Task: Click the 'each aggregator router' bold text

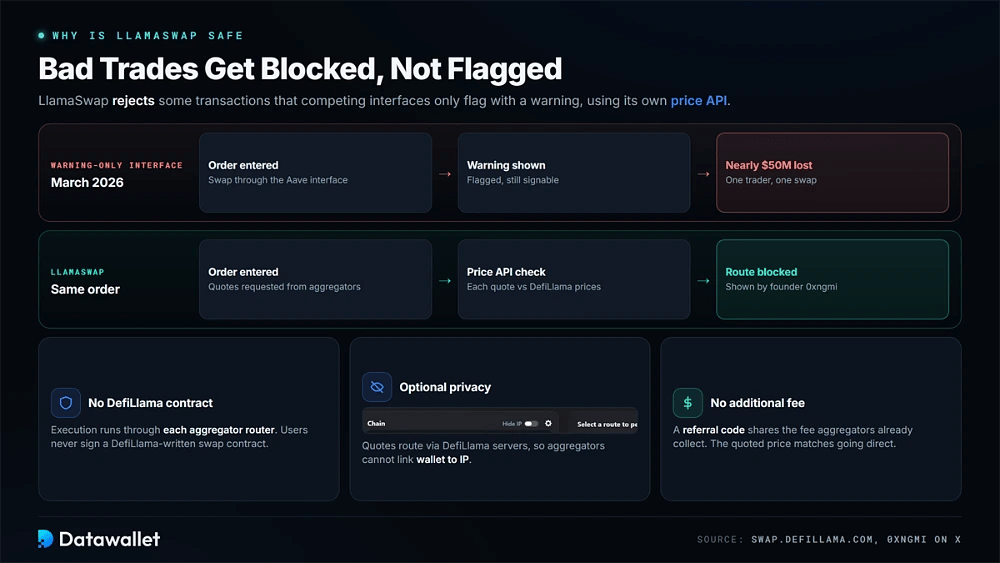Action: point(219,430)
